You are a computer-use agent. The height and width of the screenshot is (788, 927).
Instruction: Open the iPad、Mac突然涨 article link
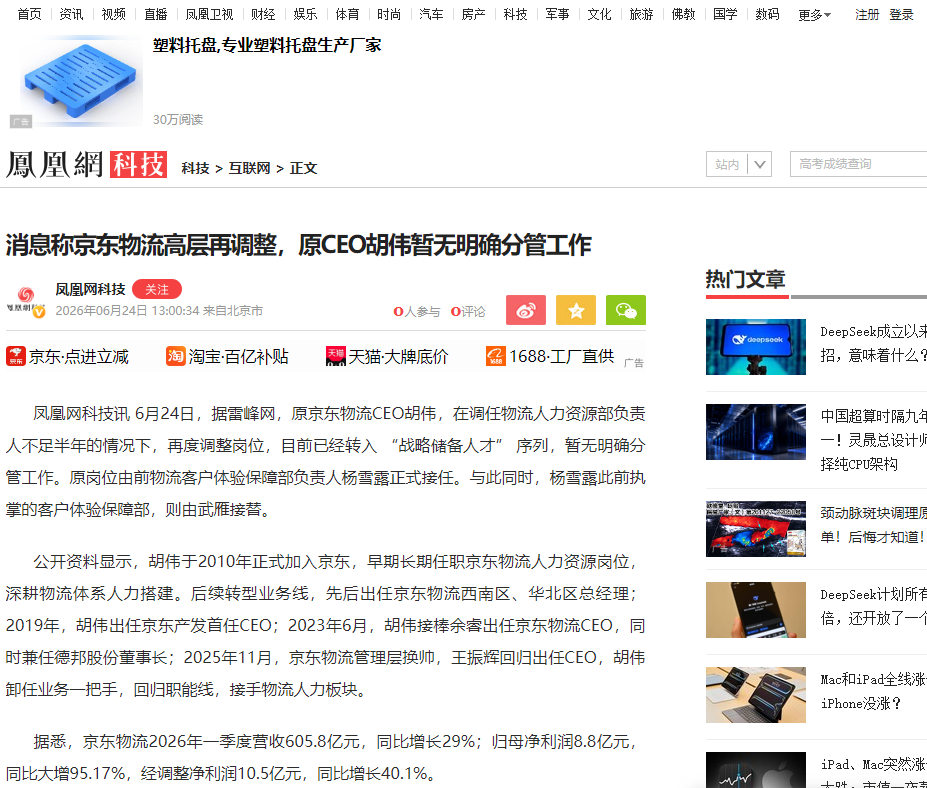[874, 772]
